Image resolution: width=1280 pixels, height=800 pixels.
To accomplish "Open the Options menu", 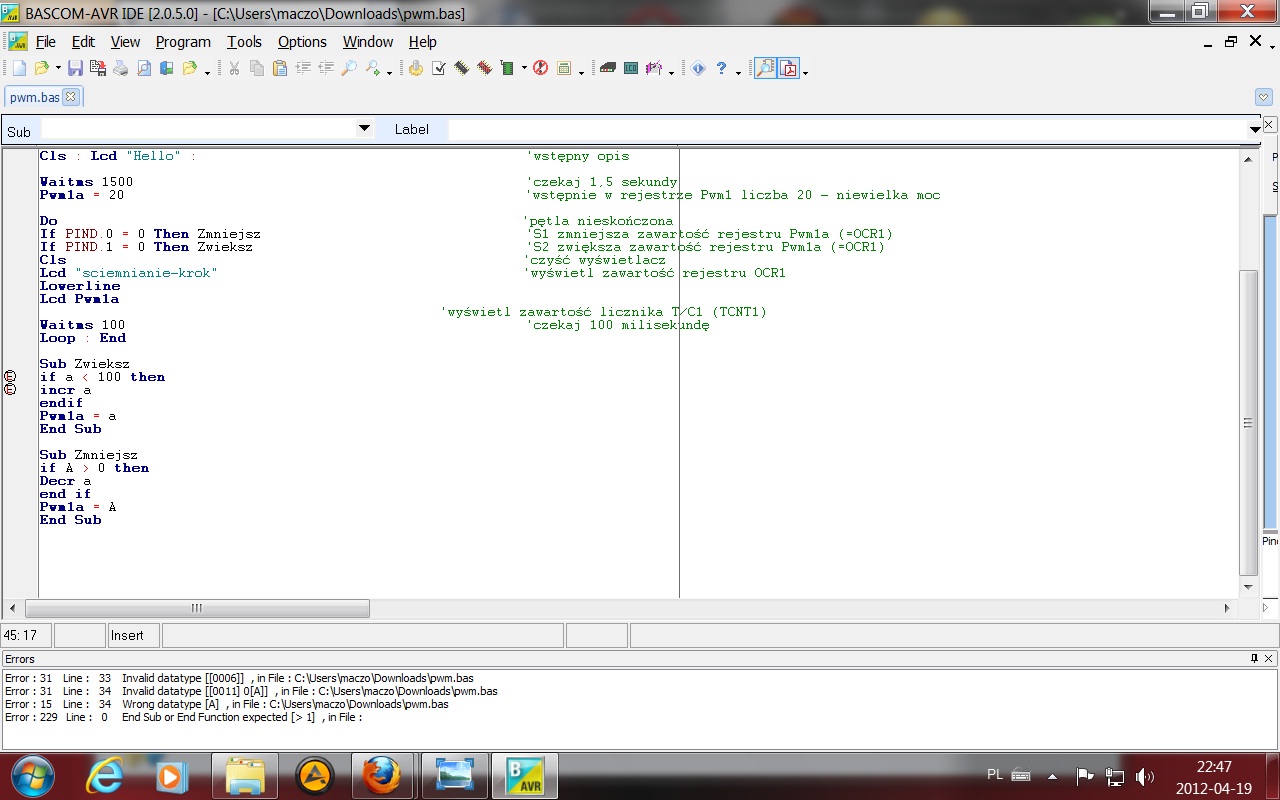I will [302, 42].
